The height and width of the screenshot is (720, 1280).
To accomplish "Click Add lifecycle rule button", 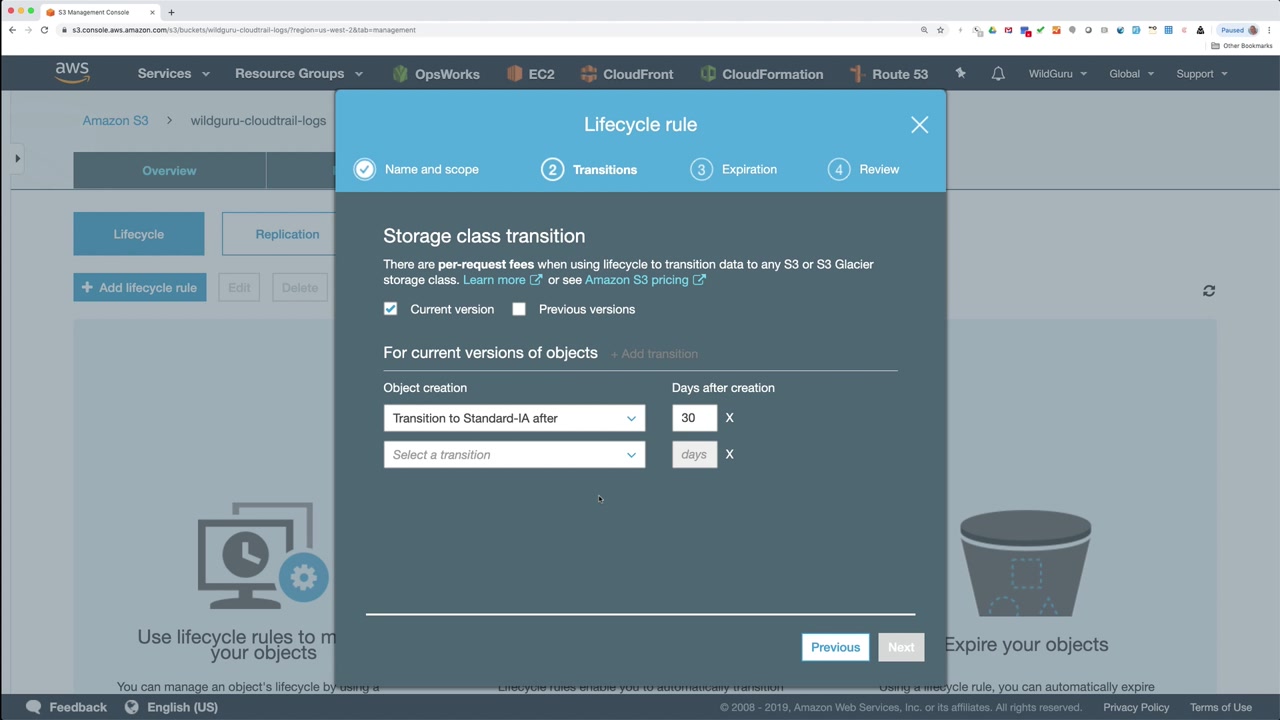I will (x=139, y=288).
